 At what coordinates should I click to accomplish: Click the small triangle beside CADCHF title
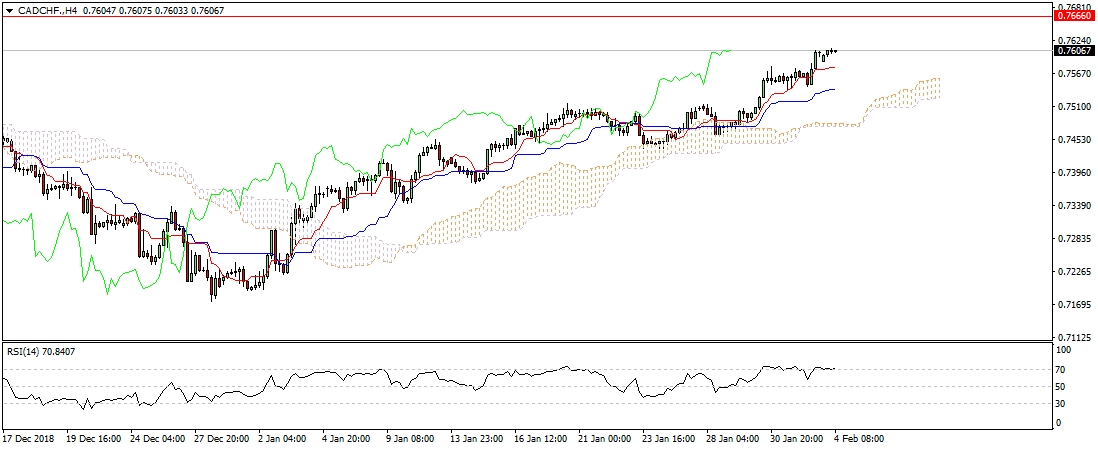coord(9,12)
